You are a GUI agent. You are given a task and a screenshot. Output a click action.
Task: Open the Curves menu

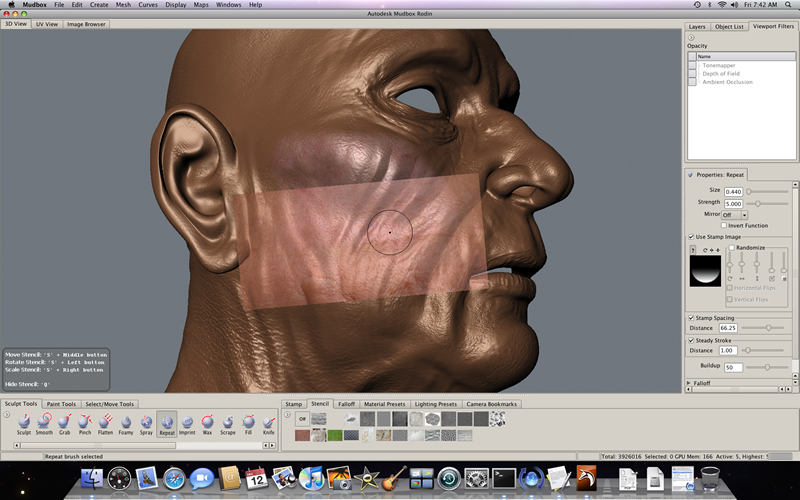tap(149, 5)
